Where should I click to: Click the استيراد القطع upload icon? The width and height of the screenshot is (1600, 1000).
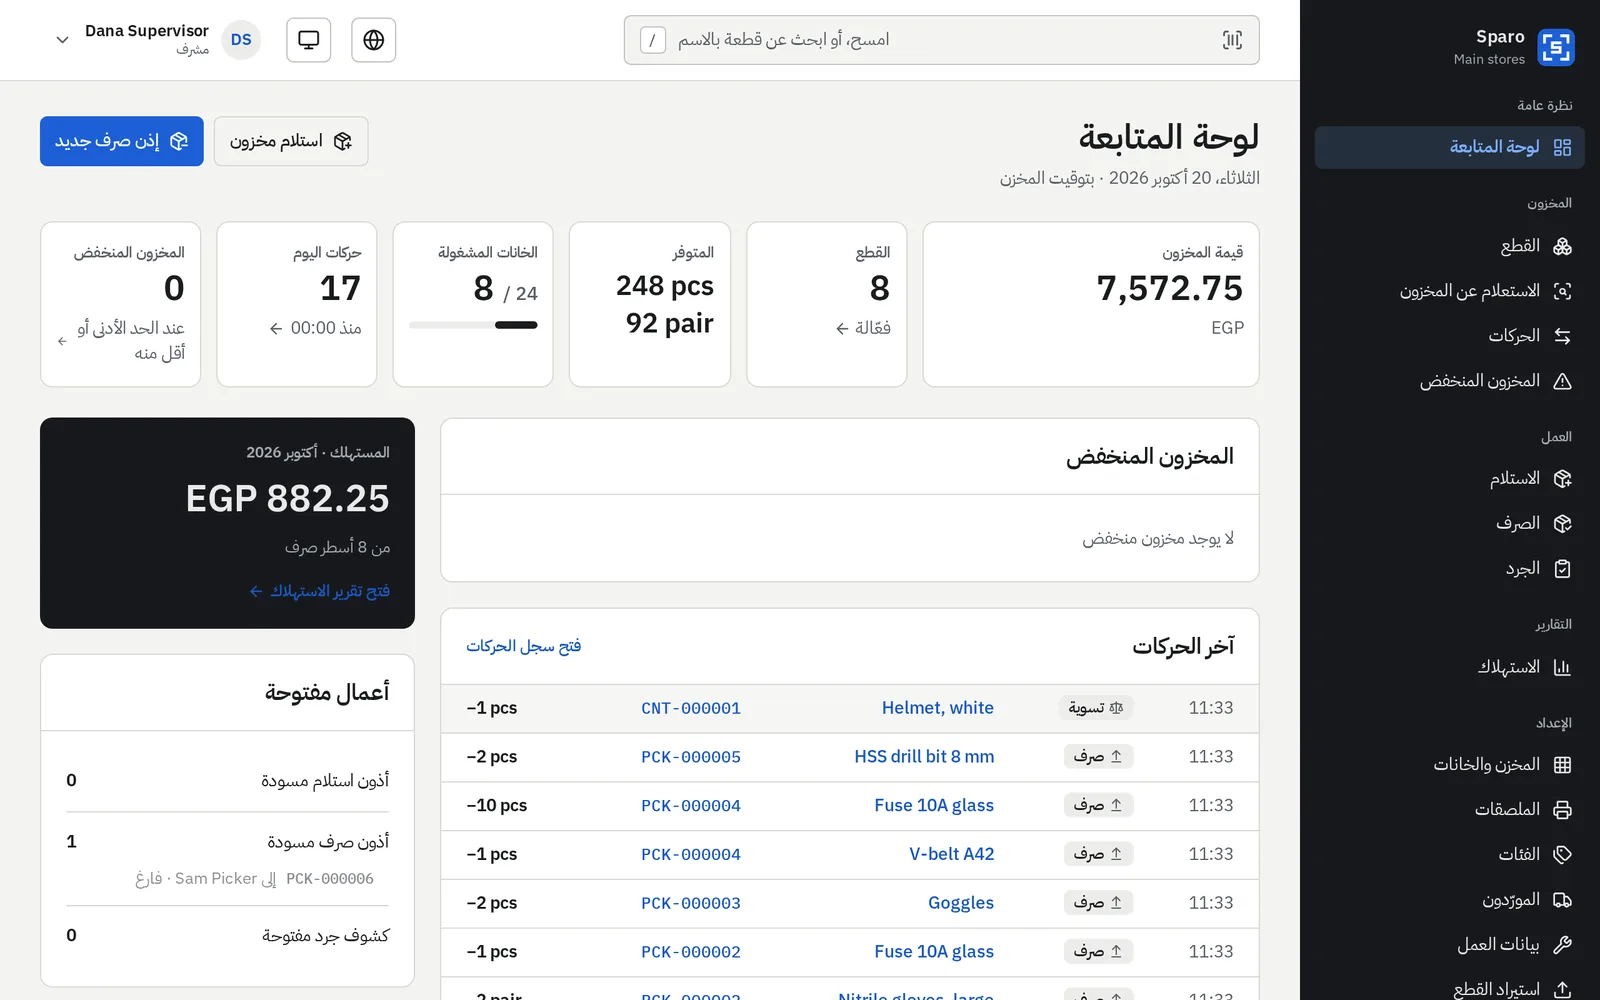[x=1562, y=989]
